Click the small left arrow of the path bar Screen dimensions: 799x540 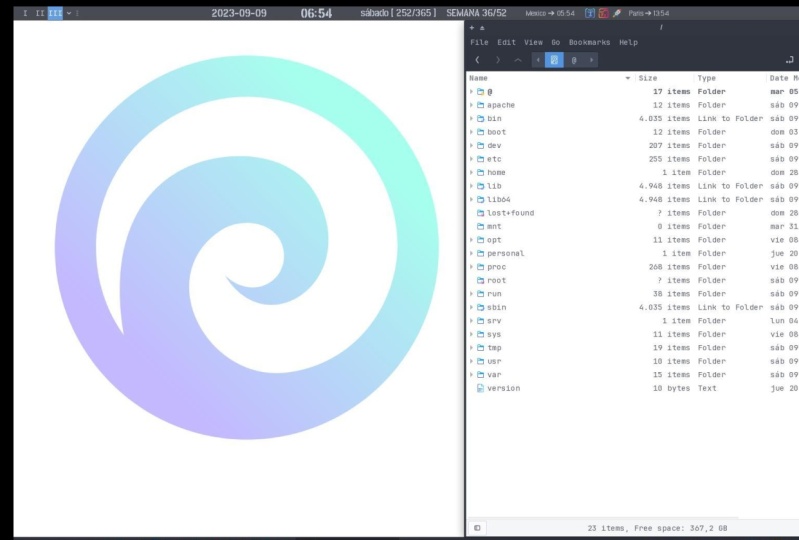point(538,60)
